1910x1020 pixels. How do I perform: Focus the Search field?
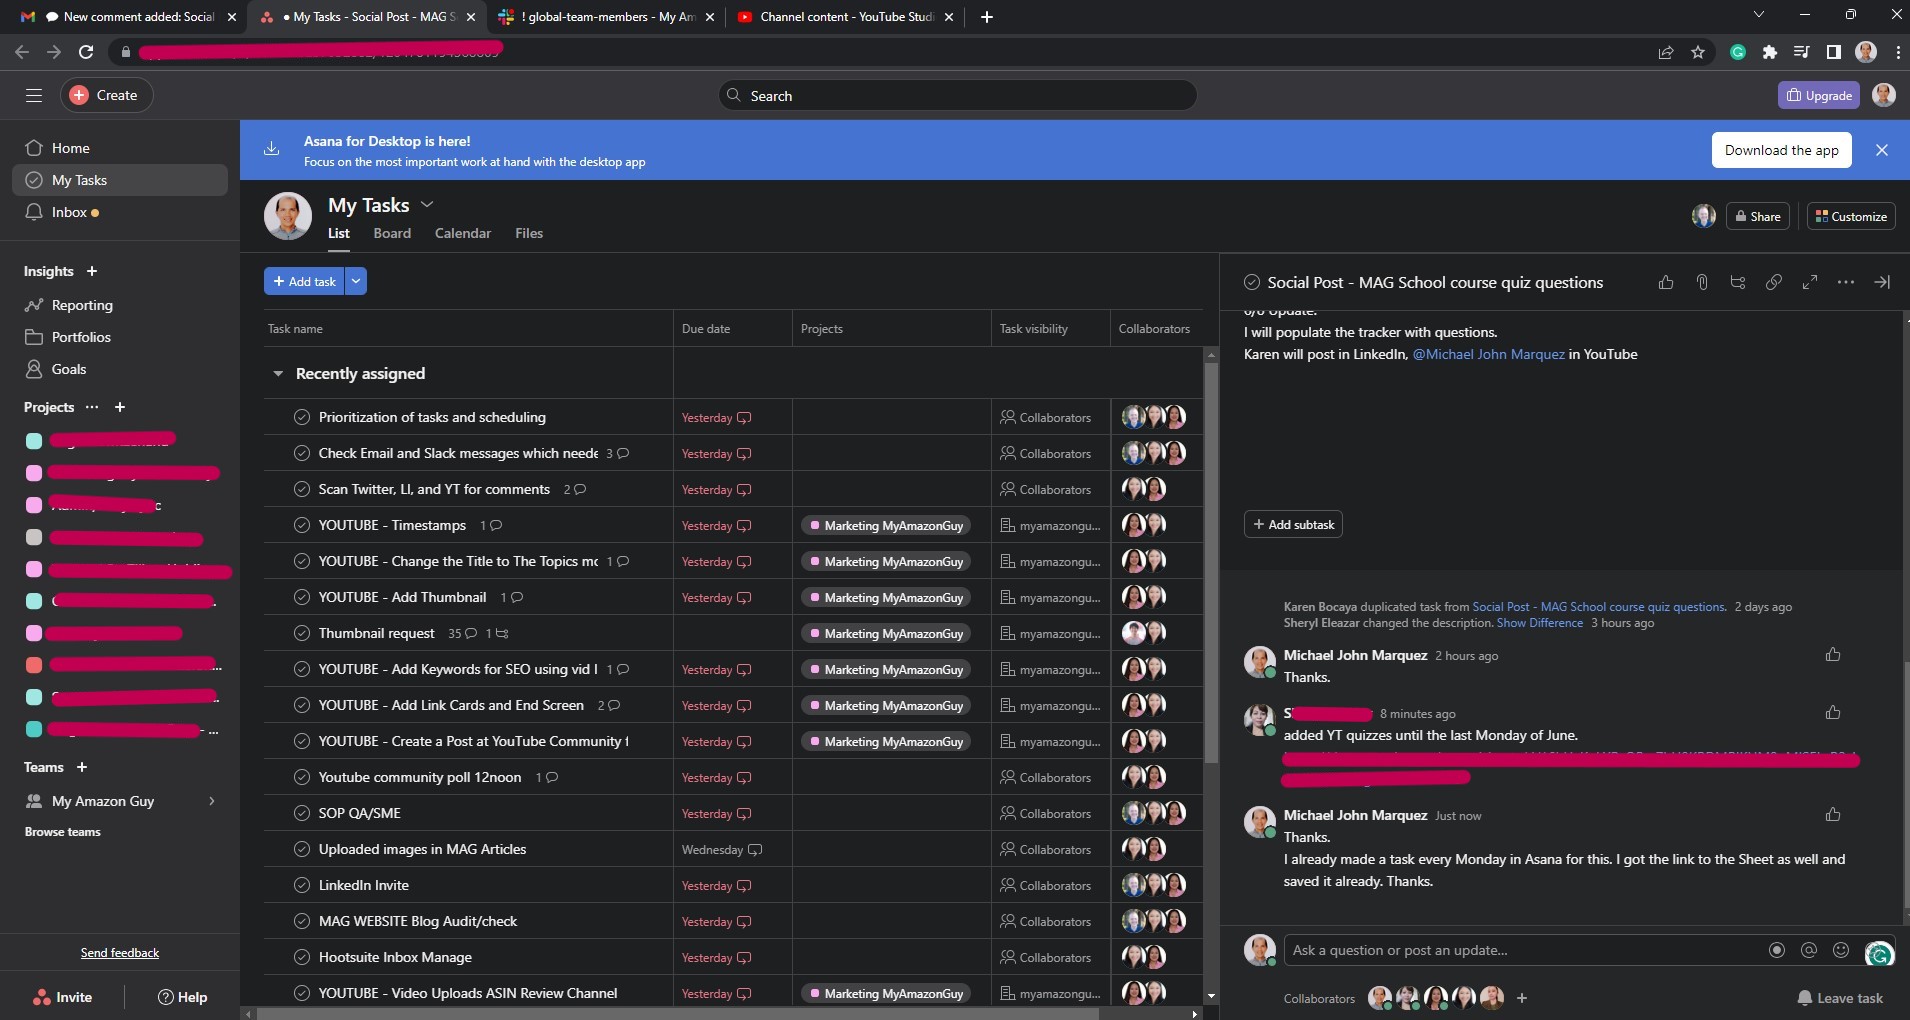[x=958, y=95]
